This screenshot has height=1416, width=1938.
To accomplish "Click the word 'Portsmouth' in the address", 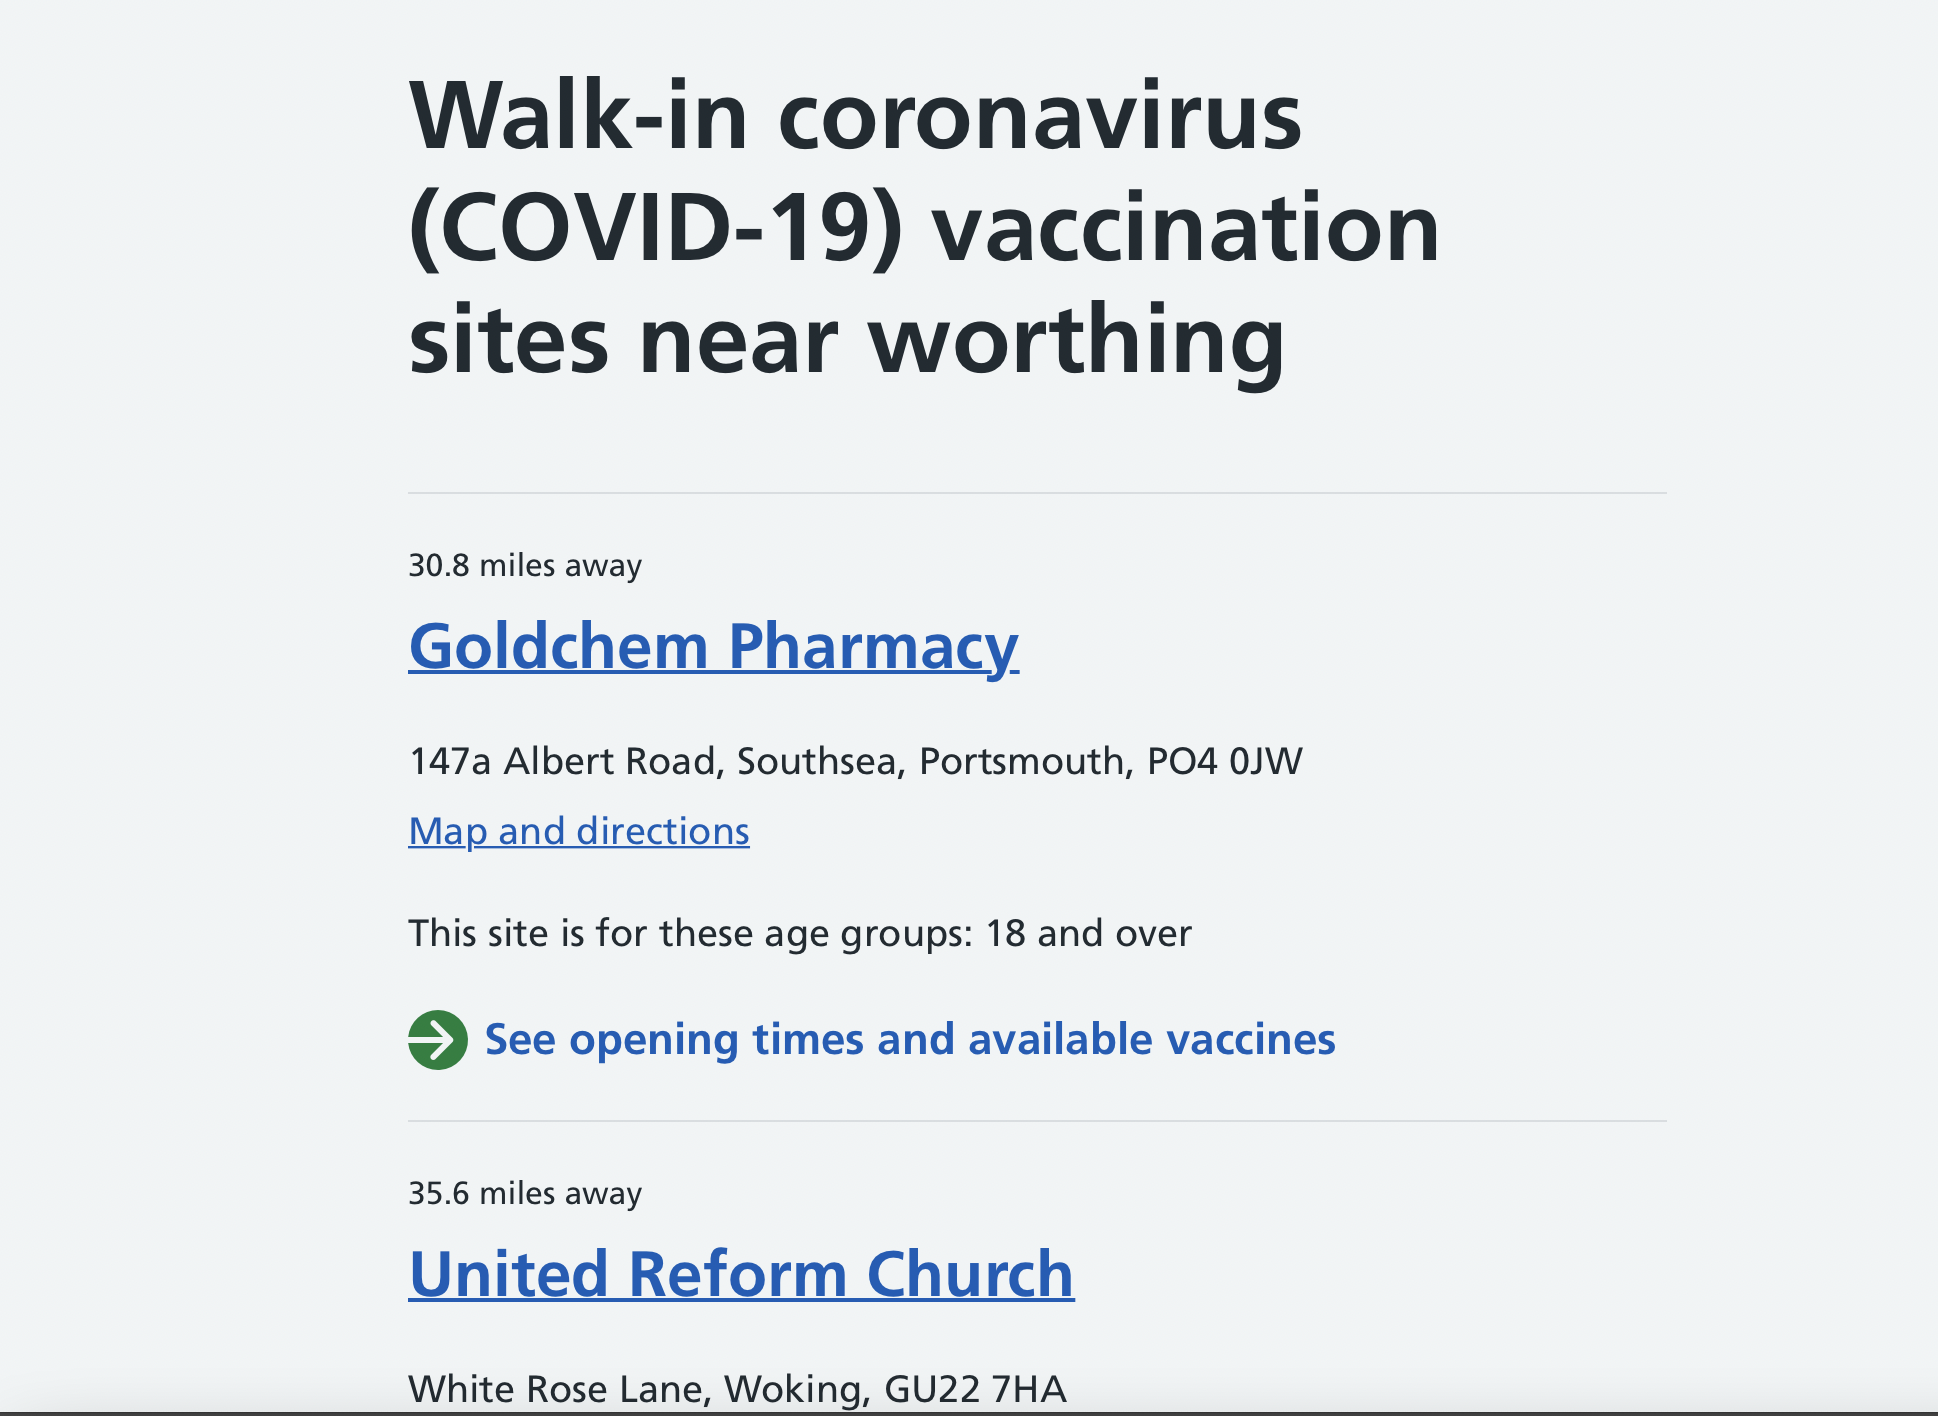I will pyautogui.click(x=1026, y=762).
